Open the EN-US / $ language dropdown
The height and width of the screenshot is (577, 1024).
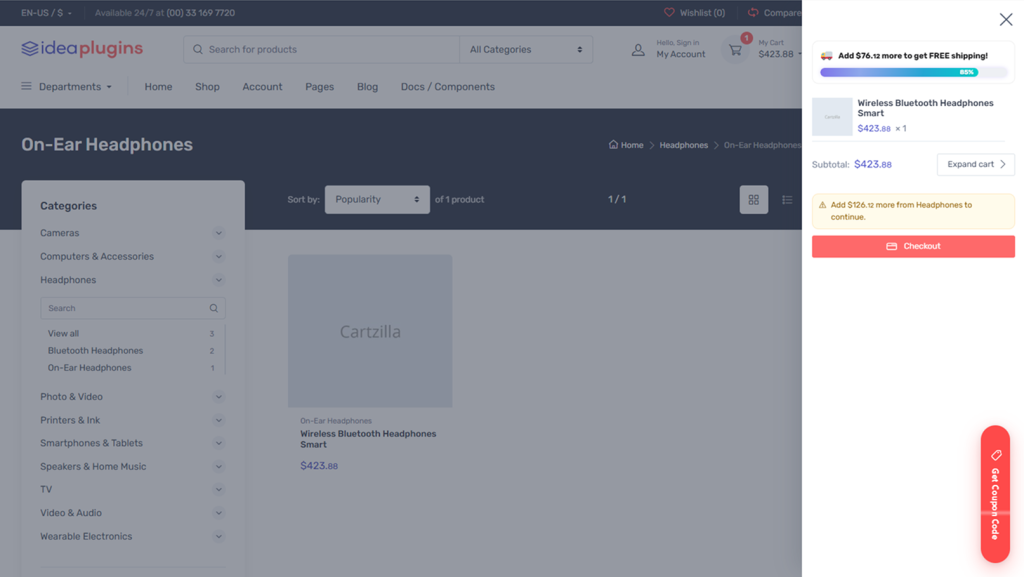[46, 12]
